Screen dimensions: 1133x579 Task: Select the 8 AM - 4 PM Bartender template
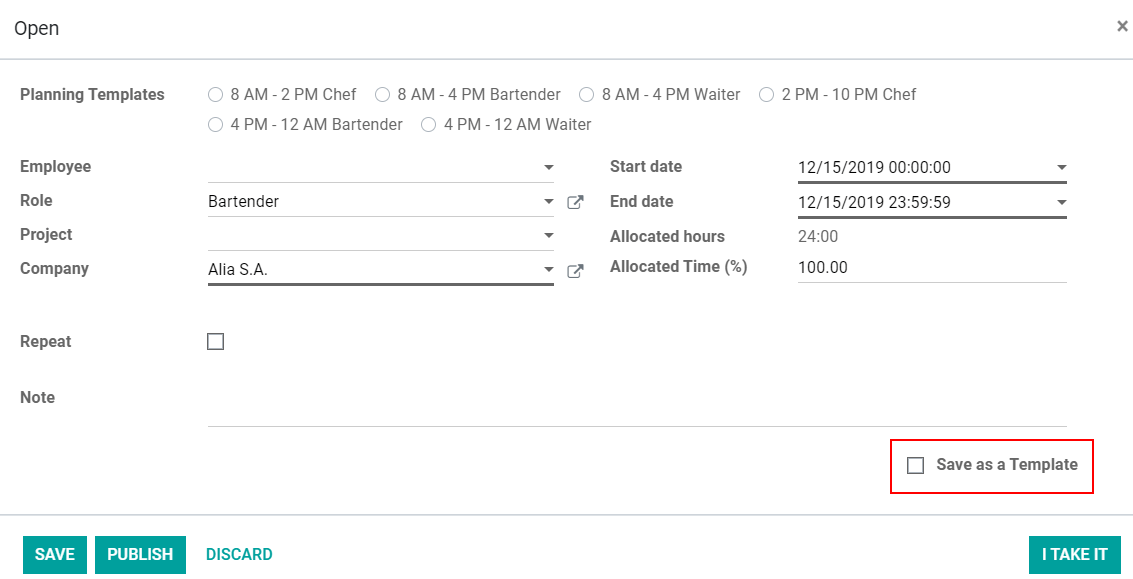[382, 95]
